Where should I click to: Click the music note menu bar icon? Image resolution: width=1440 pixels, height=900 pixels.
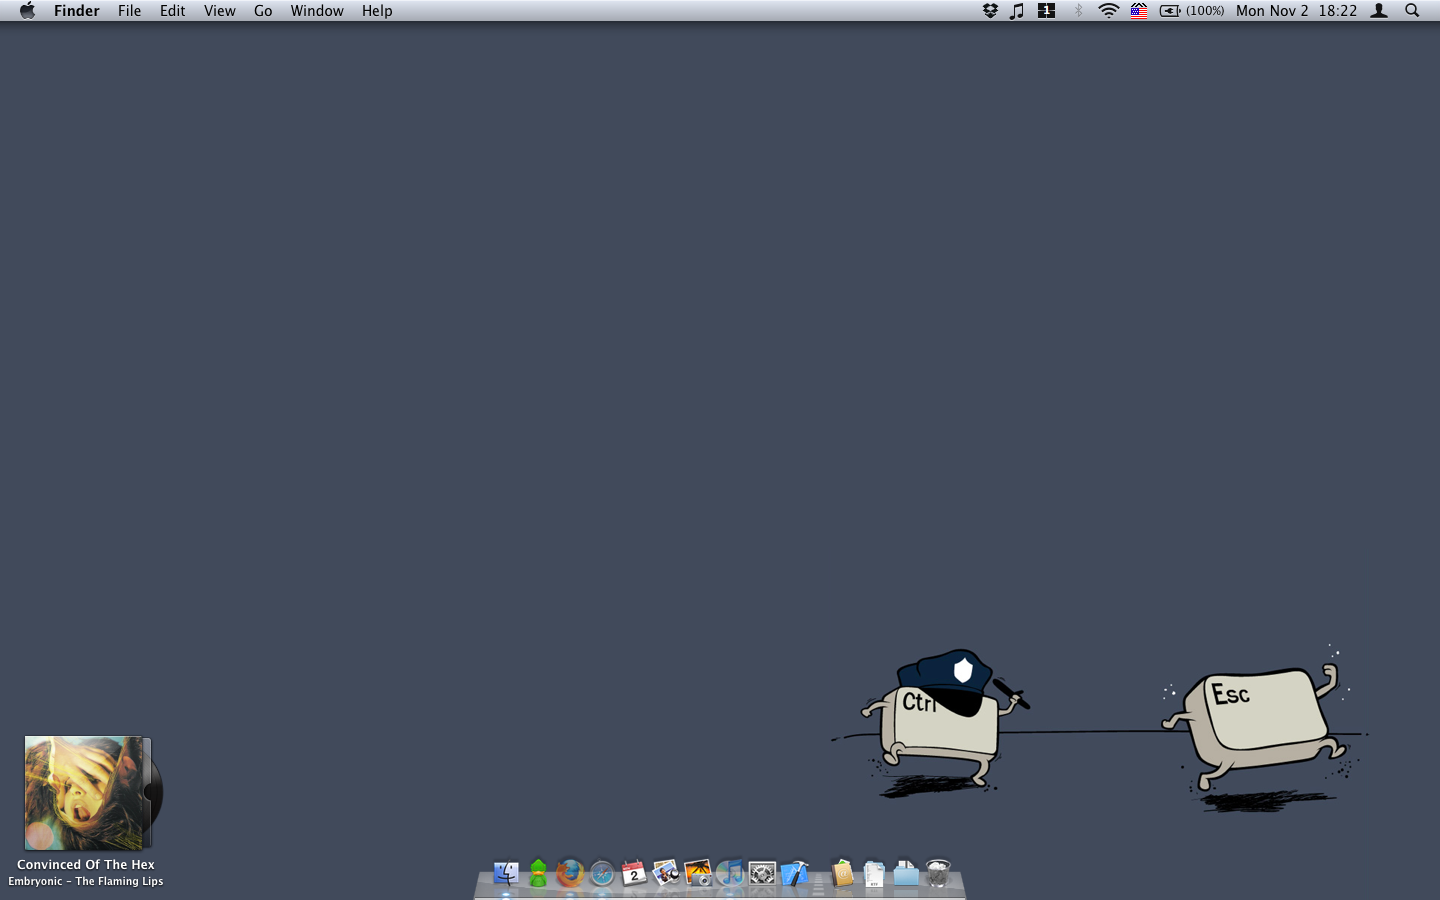pyautogui.click(x=1017, y=11)
